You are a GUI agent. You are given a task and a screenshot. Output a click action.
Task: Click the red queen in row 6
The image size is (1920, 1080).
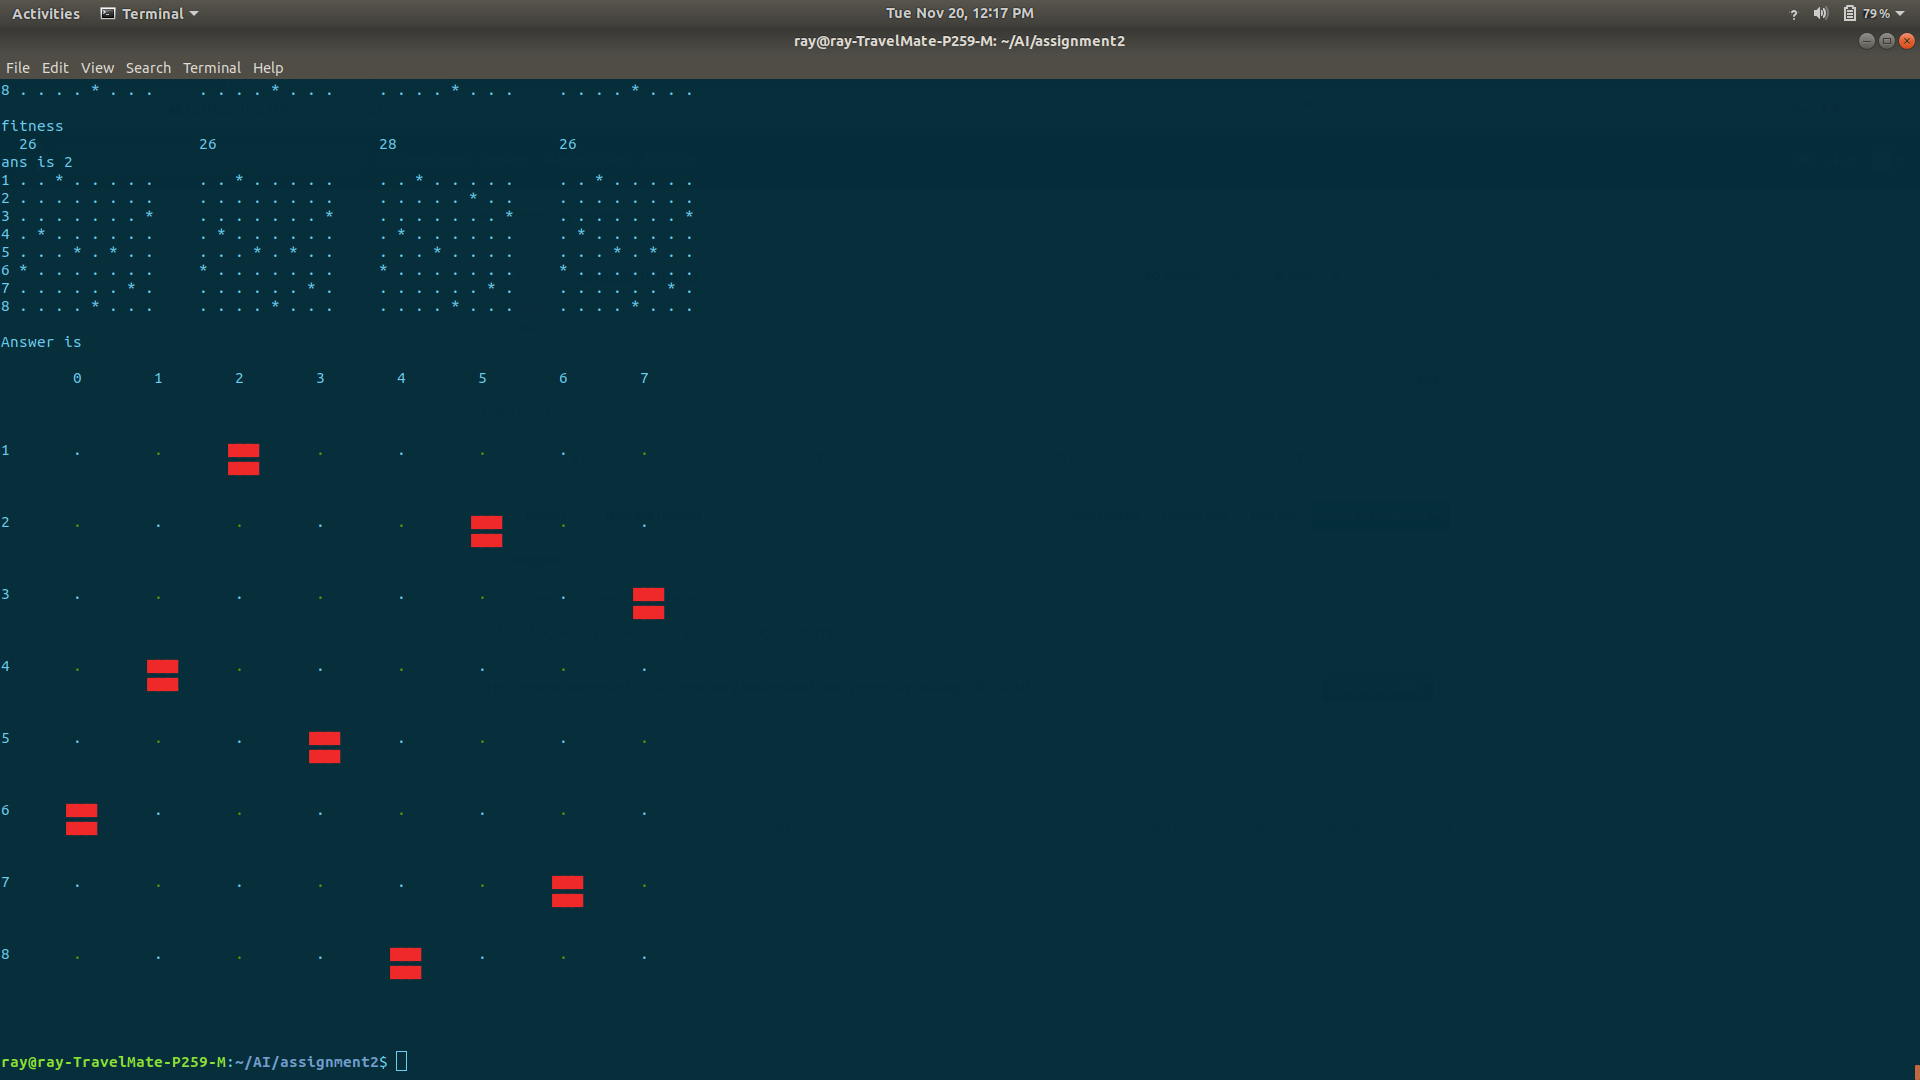tap(81, 819)
